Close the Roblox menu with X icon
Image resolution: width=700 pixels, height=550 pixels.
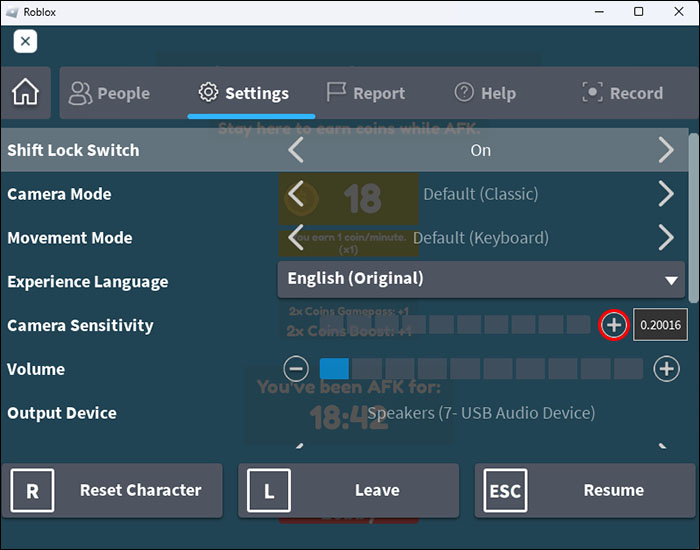point(25,42)
